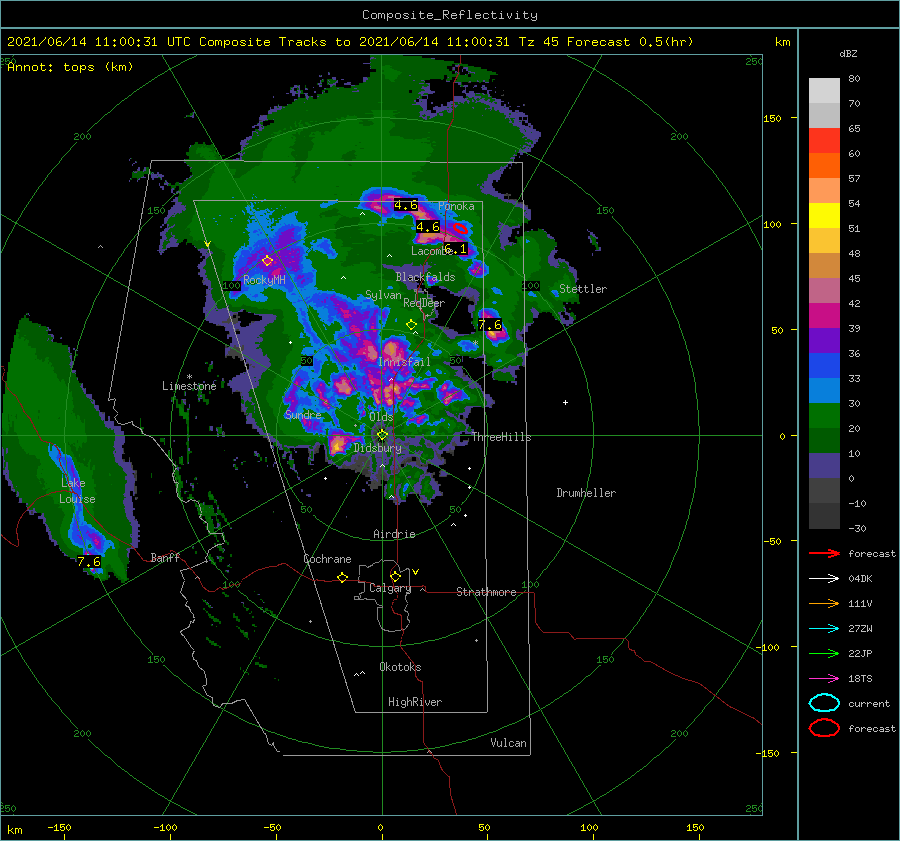Select the Cochrane label
This screenshot has height=841, width=900.
pyautogui.click(x=327, y=559)
